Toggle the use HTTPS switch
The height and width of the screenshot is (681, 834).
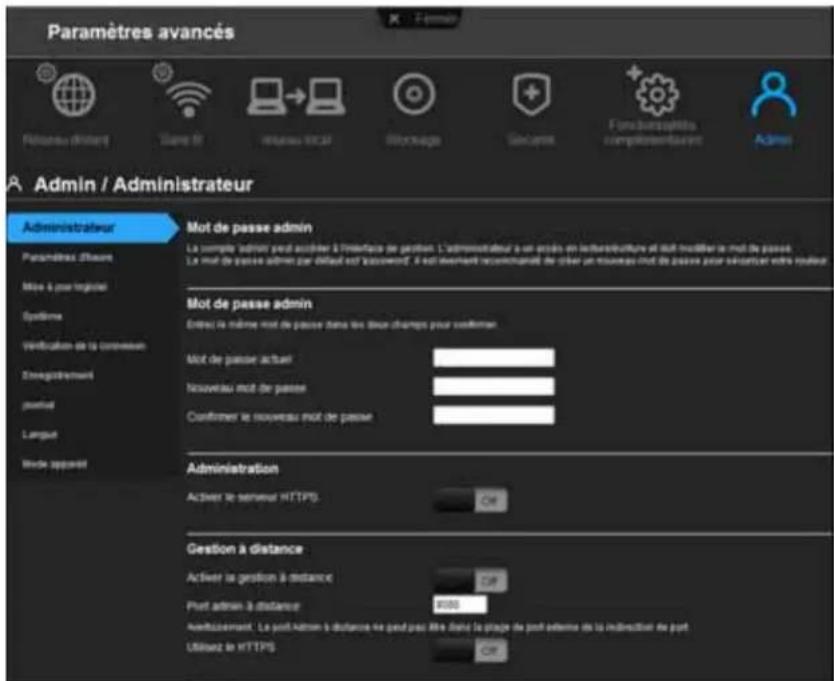click(x=470, y=651)
